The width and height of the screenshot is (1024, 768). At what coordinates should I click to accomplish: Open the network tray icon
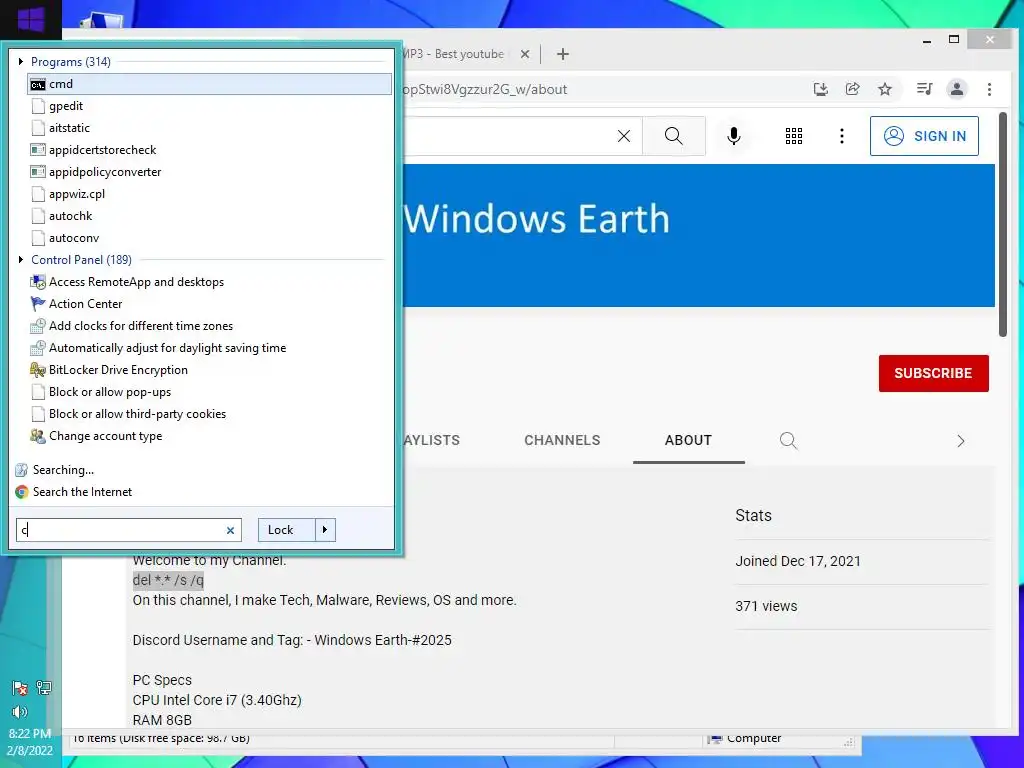pyautogui.click(x=44, y=687)
